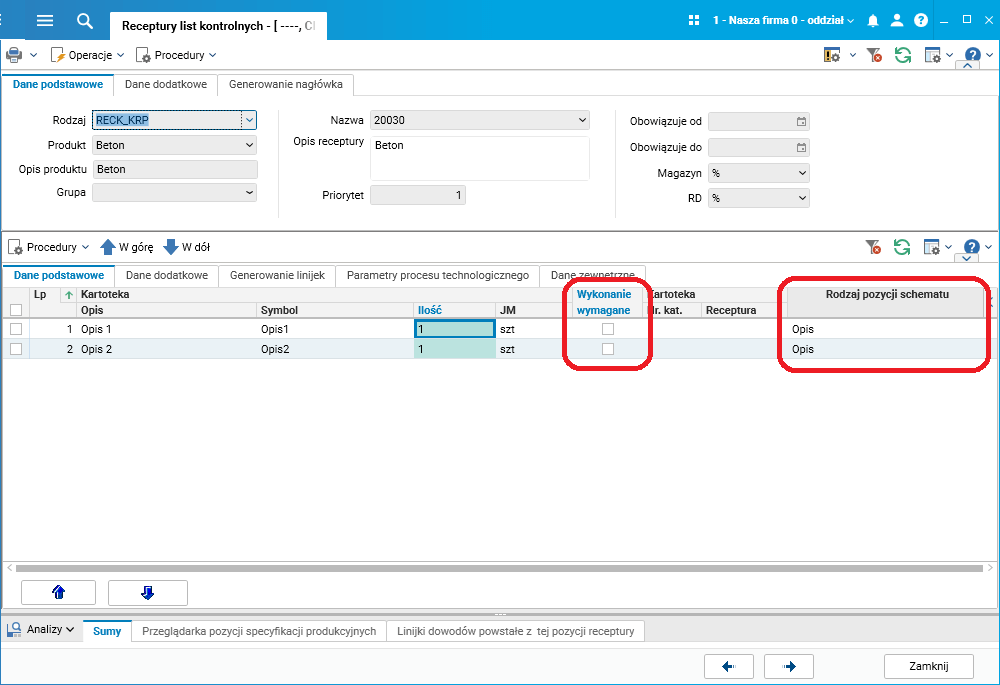Viewport: 1000px width, 685px height.
Task: Click the notifications bell icon
Action: tap(873, 20)
